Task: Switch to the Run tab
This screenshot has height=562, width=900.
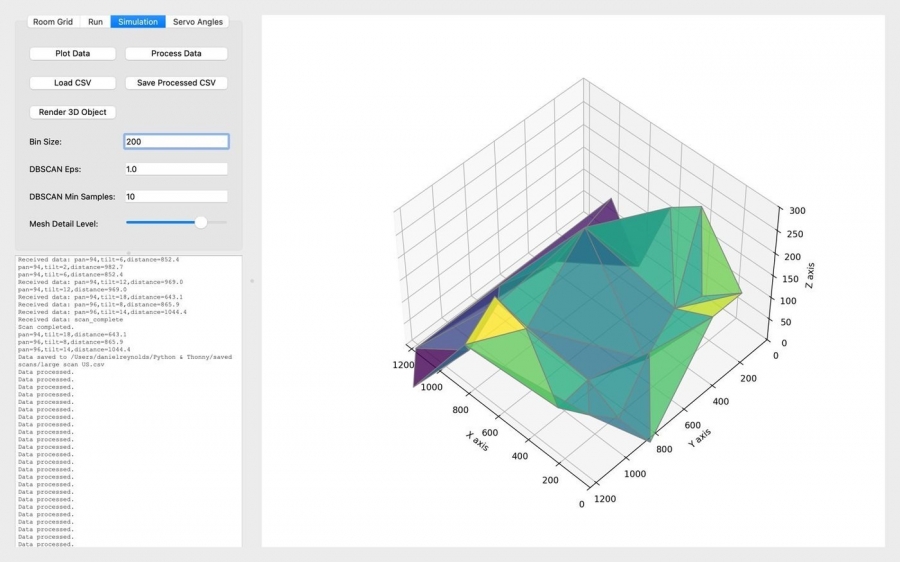Action: coord(95,22)
